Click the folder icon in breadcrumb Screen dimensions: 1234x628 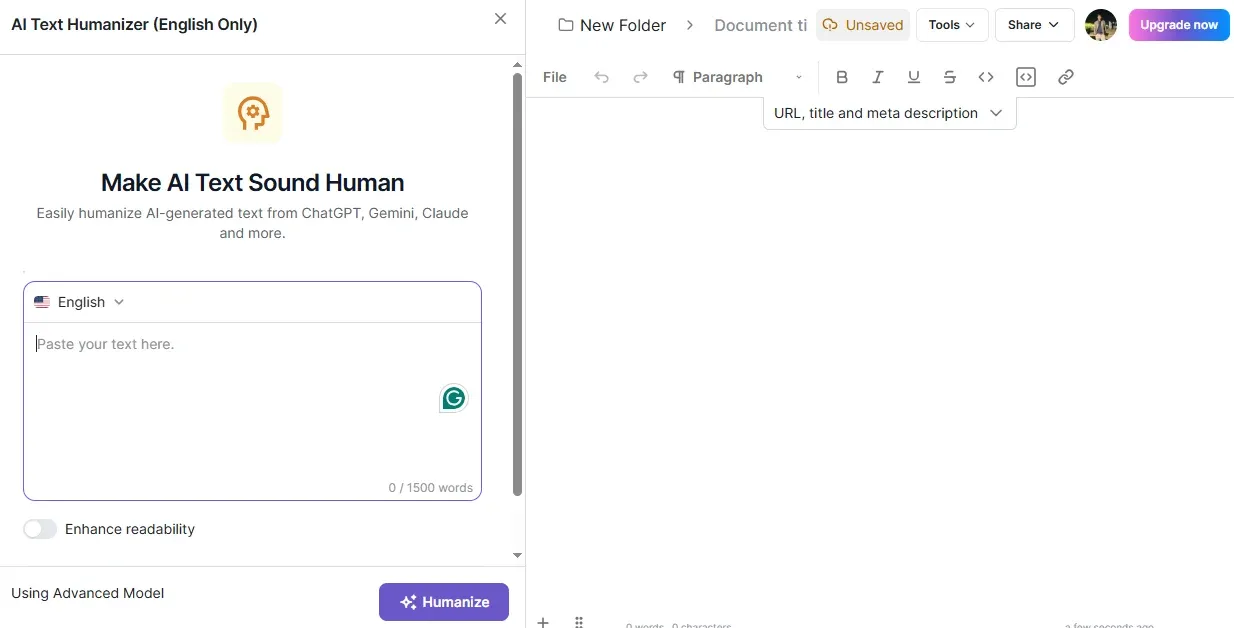point(566,25)
